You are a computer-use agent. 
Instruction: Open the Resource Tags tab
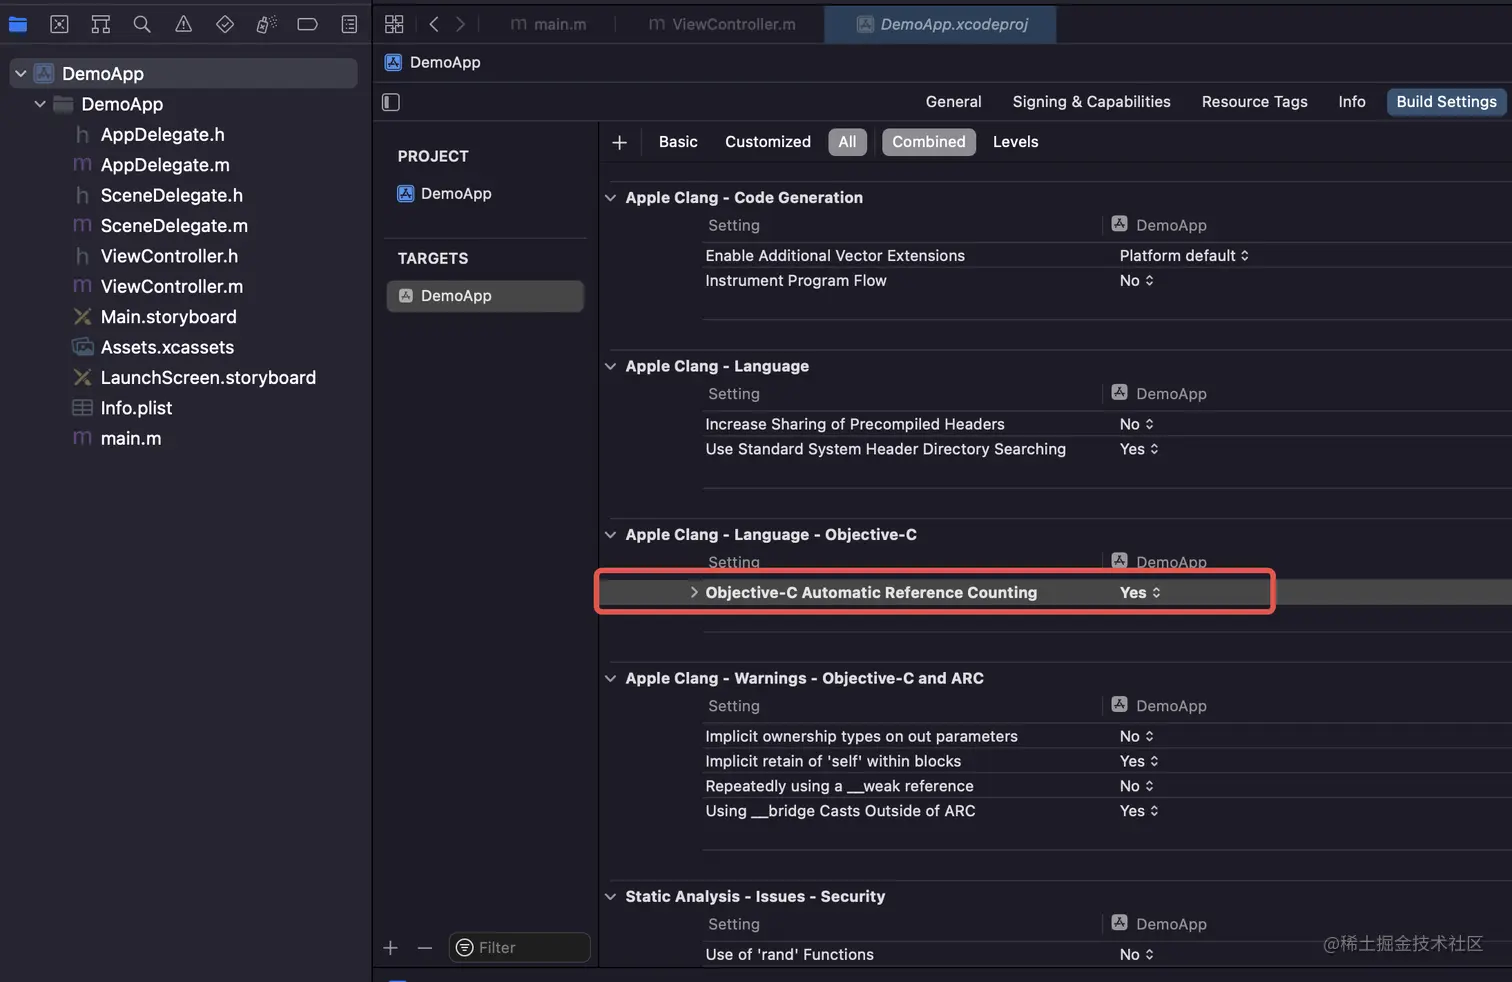tap(1254, 102)
